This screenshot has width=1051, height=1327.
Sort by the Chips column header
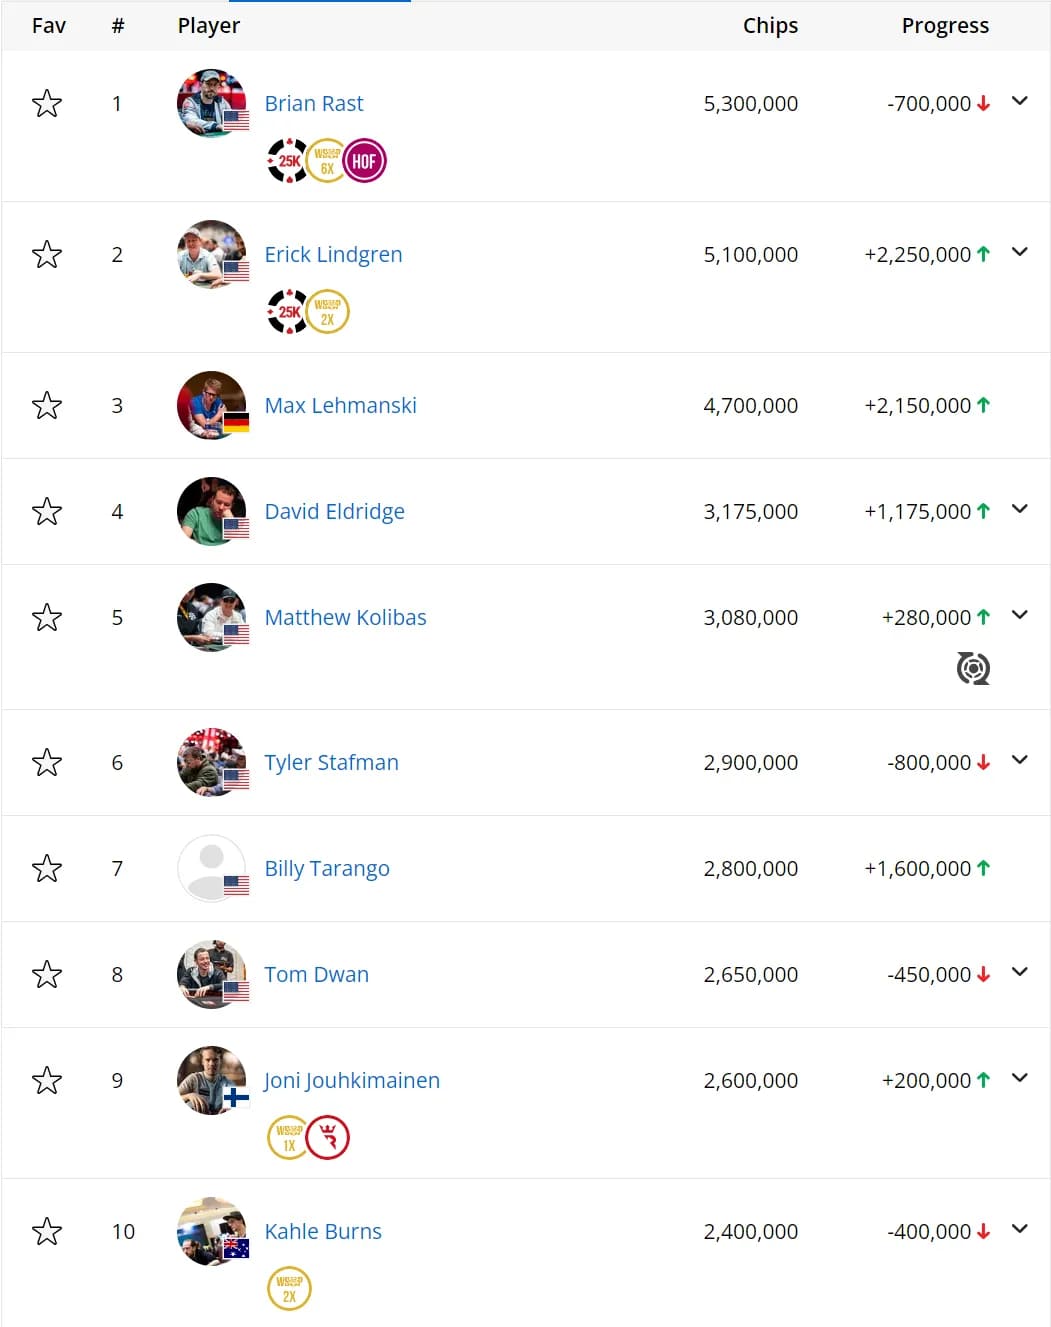point(770,26)
